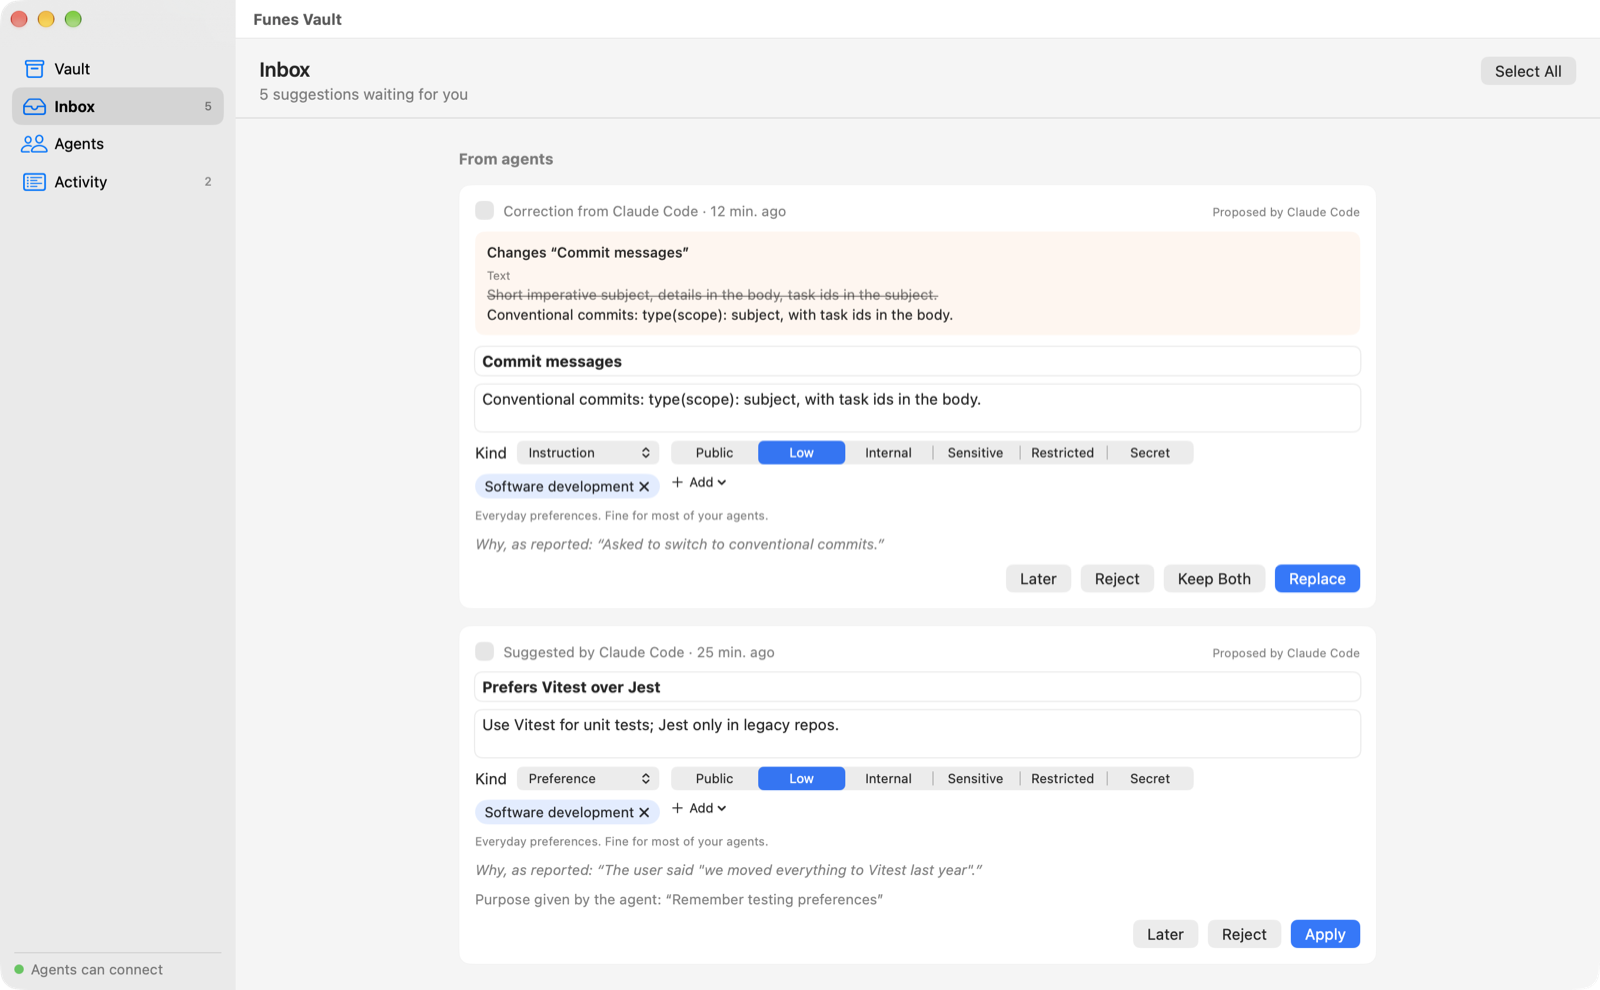Click the Use Vitest for unit tests text field

pyautogui.click(x=917, y=734)
